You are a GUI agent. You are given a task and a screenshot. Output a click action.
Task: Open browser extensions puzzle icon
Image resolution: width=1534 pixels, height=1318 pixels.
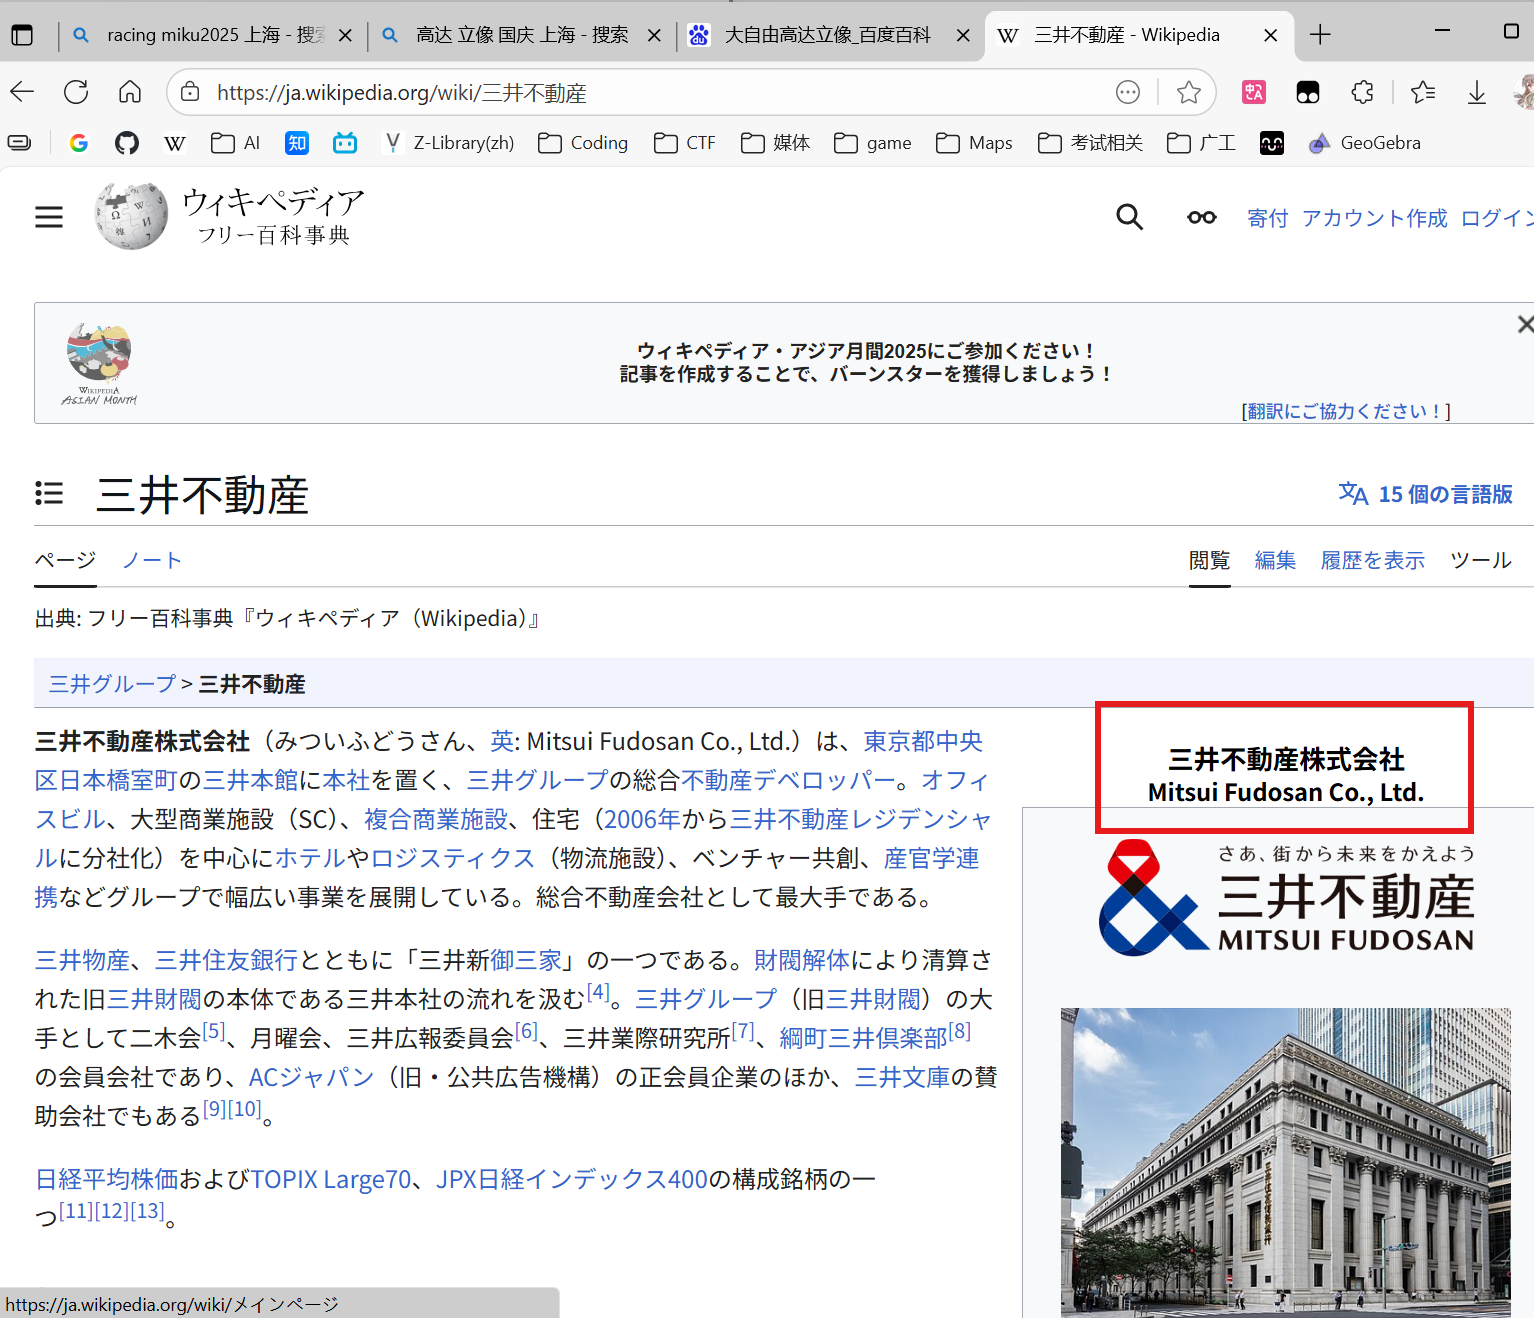[x=1362, y=93]
